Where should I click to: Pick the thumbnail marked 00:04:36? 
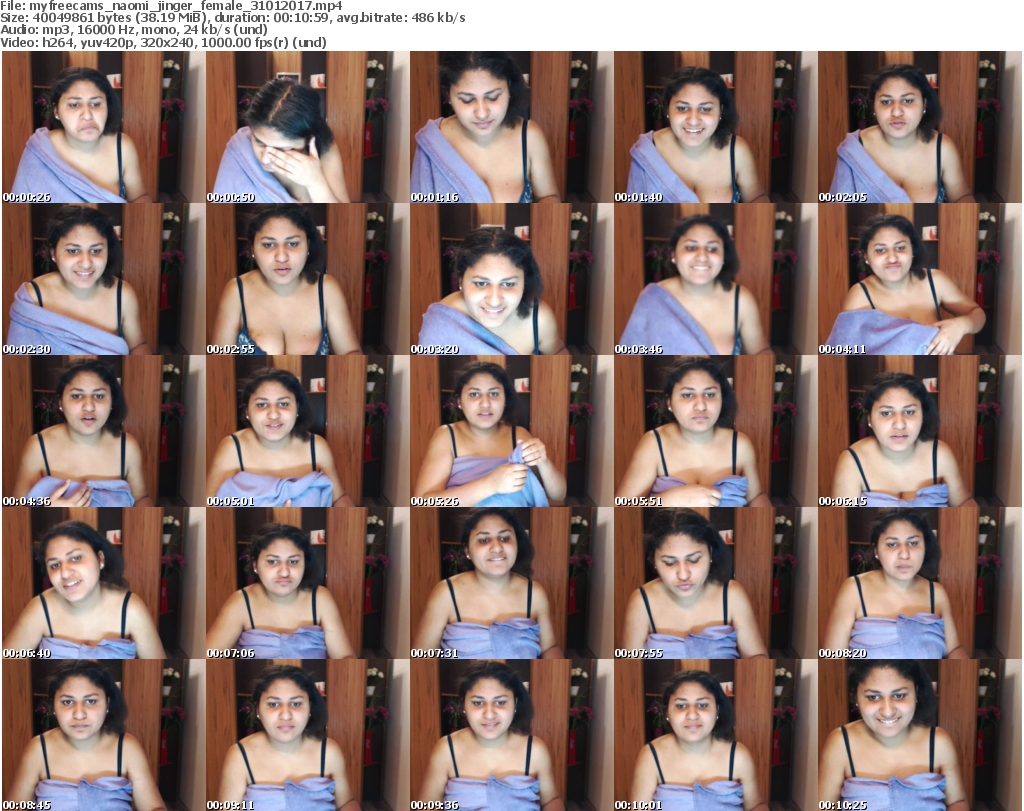click(x=103, y=431)
